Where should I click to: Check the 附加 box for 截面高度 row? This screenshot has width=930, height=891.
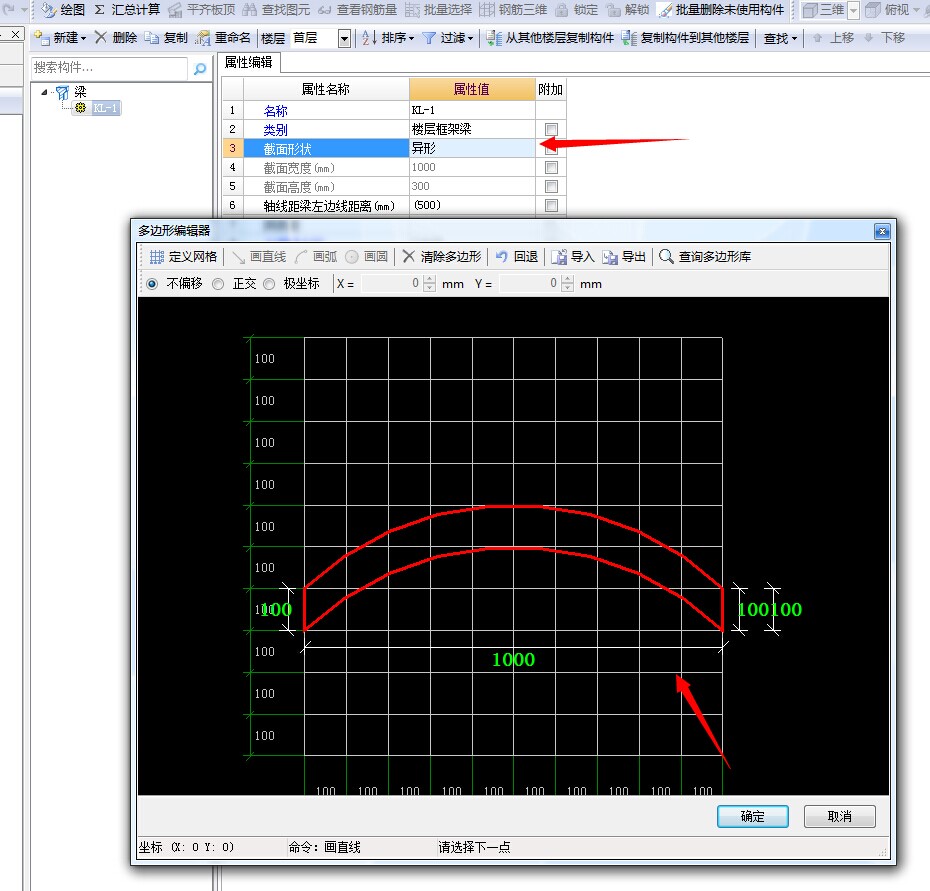551,186
